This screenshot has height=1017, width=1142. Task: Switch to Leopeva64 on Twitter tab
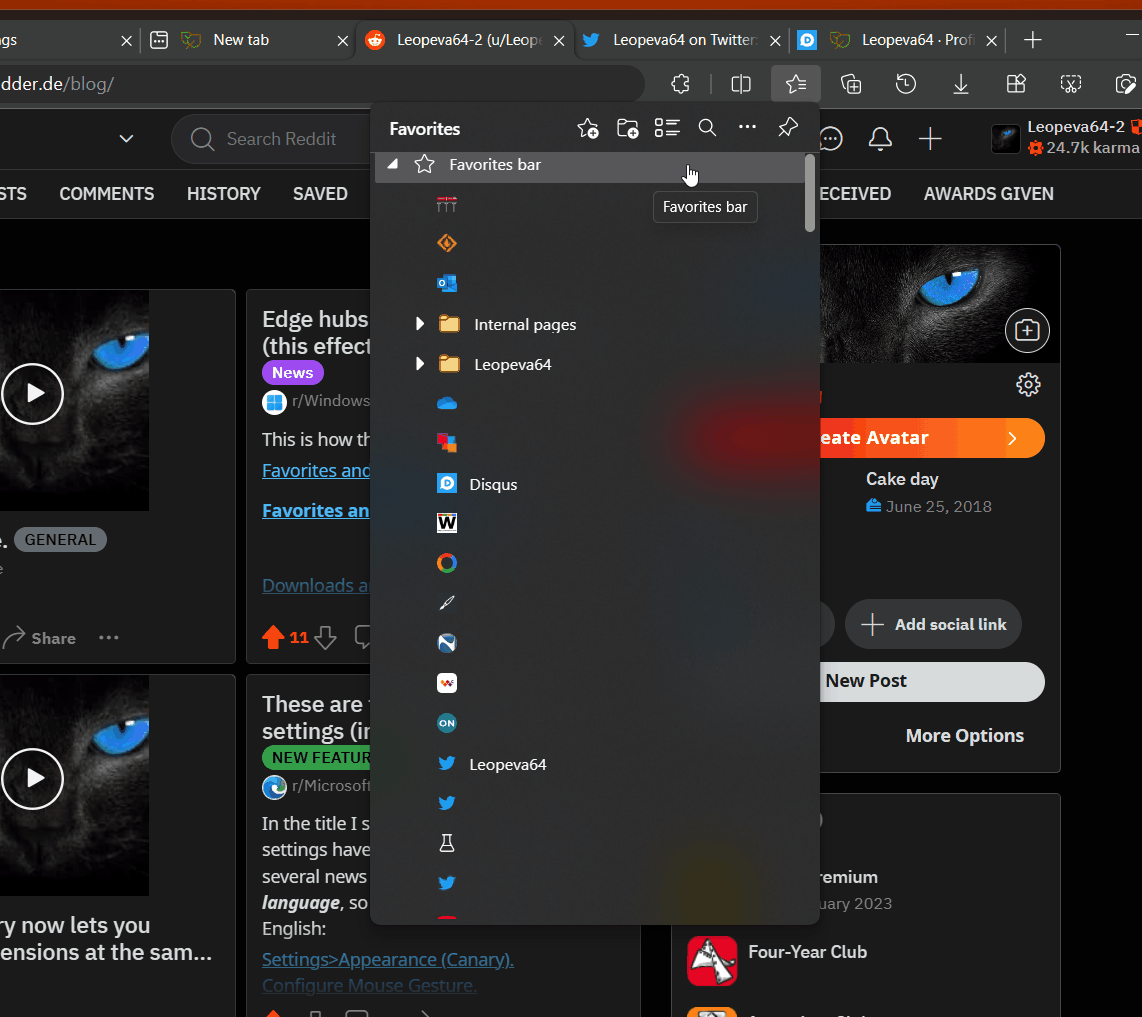click(683, 40)
